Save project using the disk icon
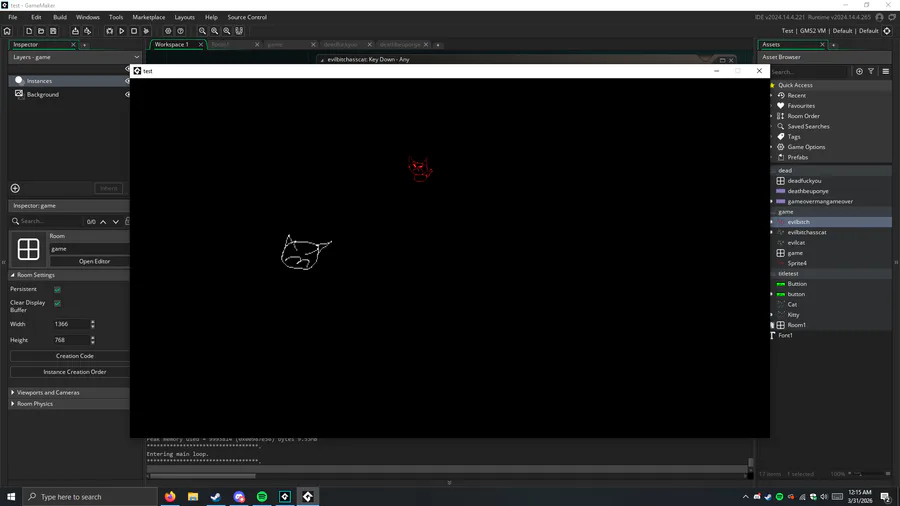 point(53,31)
